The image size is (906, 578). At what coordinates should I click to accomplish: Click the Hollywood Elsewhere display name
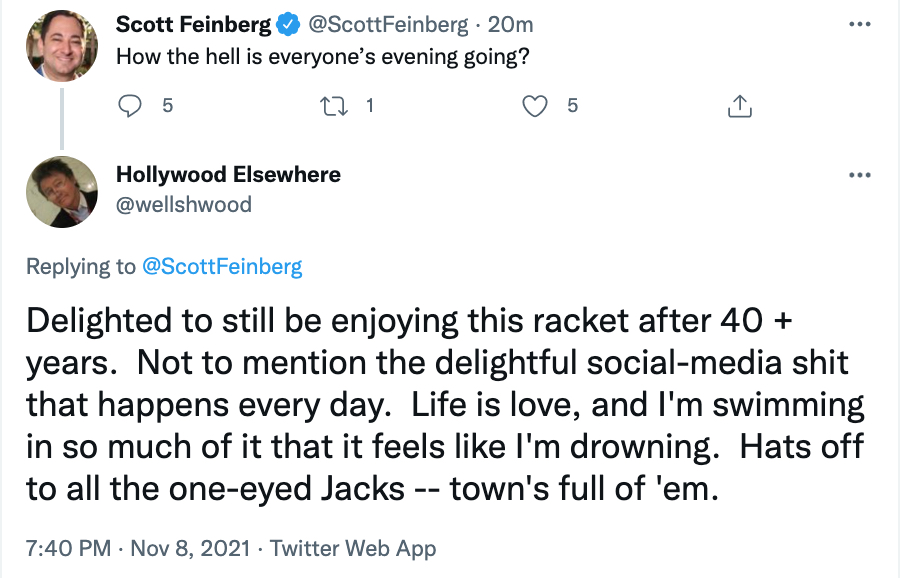coord(228,174)
